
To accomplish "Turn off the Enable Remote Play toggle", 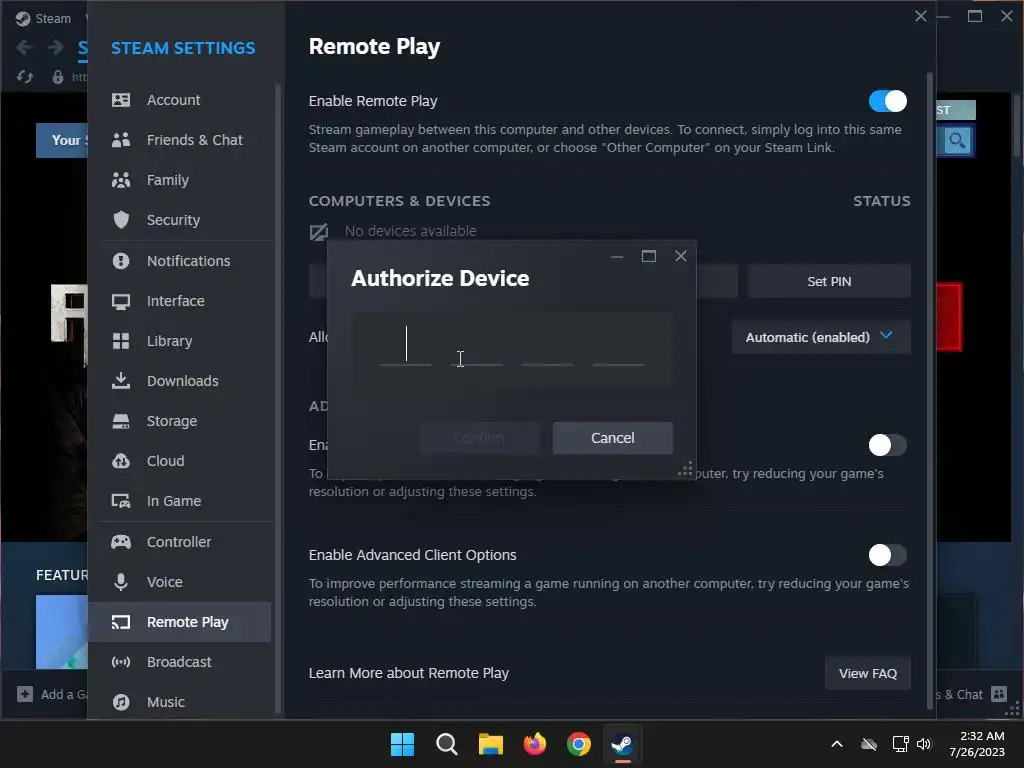I will point(888,101).
